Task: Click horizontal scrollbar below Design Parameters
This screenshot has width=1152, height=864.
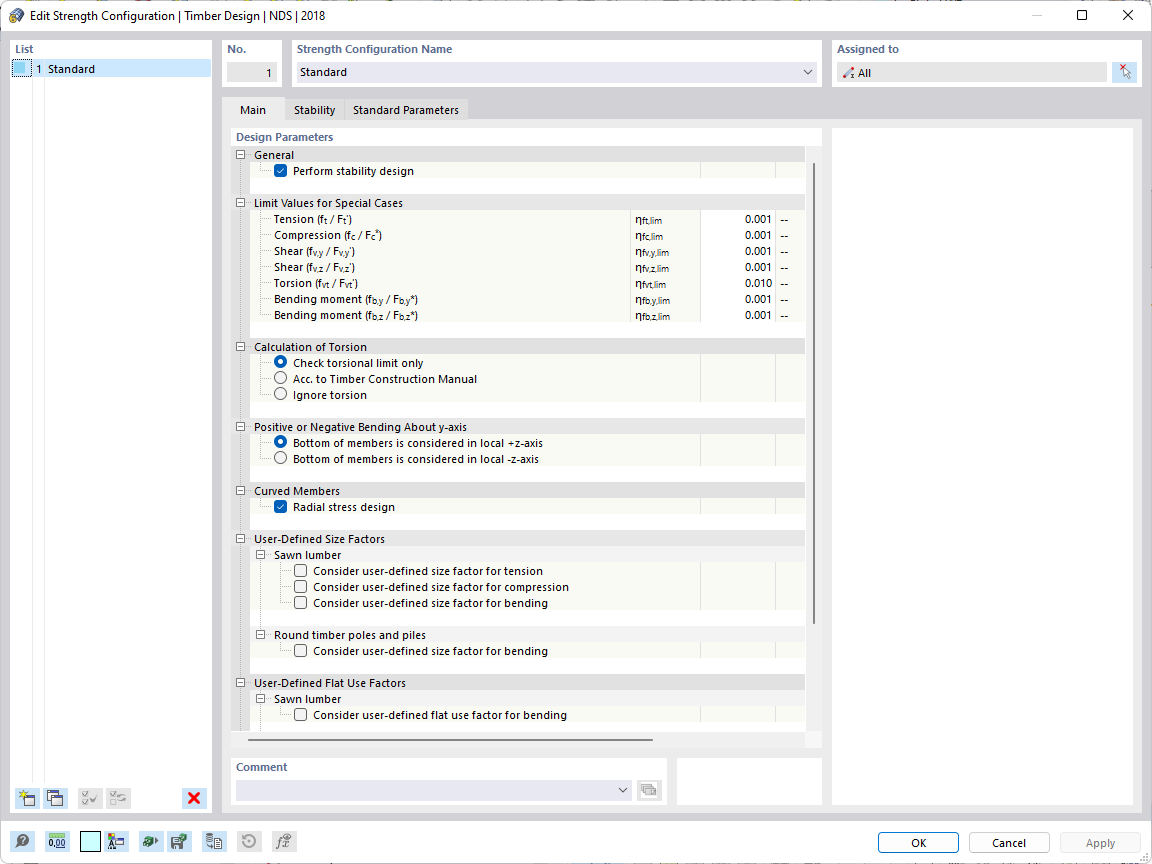Action: (x=450, y=740)
